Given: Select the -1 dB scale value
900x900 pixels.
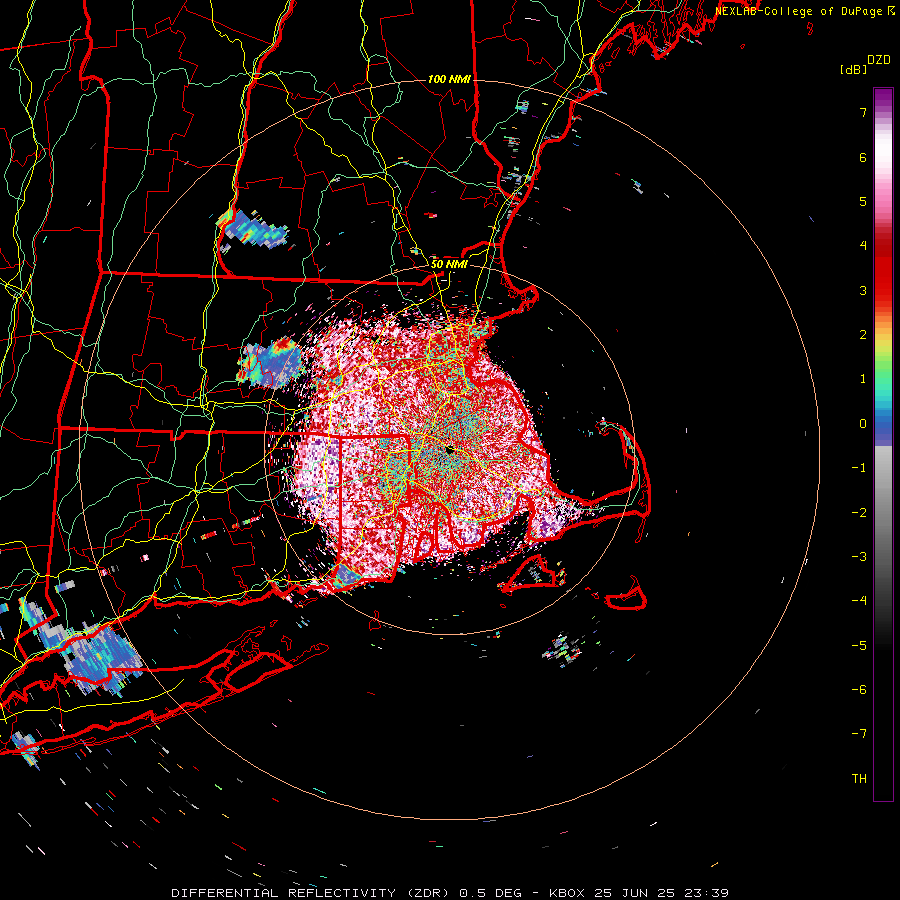Looking at the screenshot, I should 859,468.
